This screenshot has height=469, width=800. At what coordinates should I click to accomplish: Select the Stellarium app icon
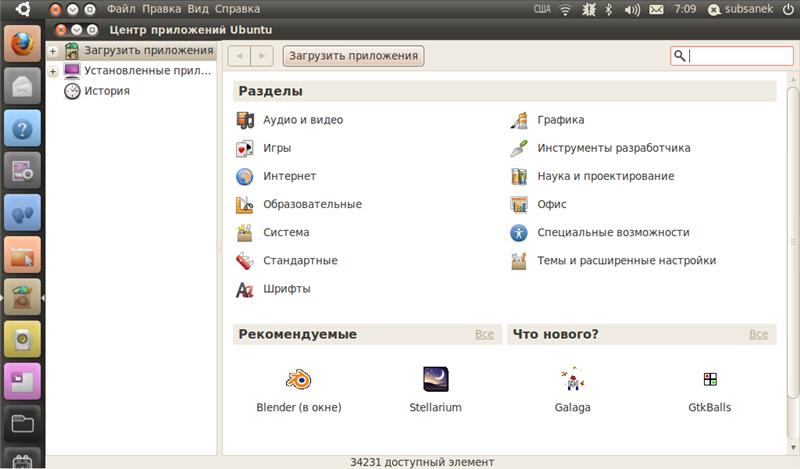click(436, 379)
